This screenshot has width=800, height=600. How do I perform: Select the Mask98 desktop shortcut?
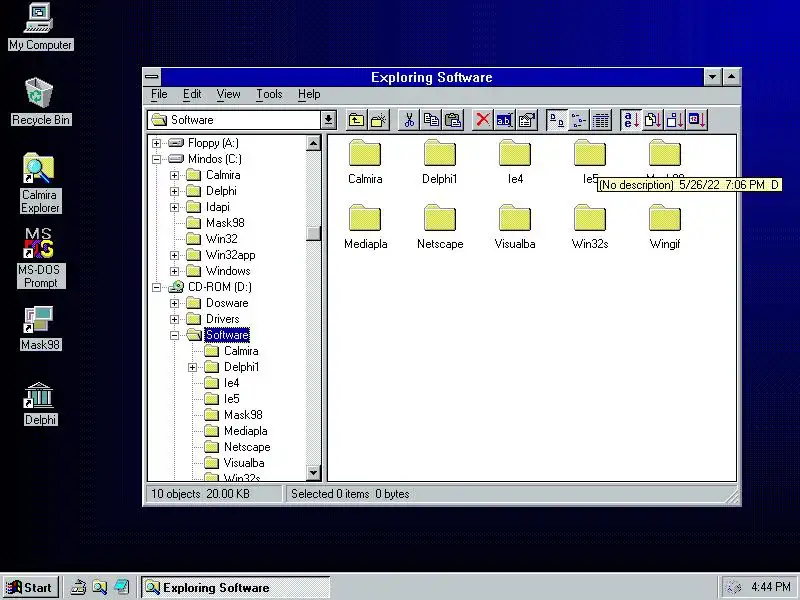click(x=40, y=329)
